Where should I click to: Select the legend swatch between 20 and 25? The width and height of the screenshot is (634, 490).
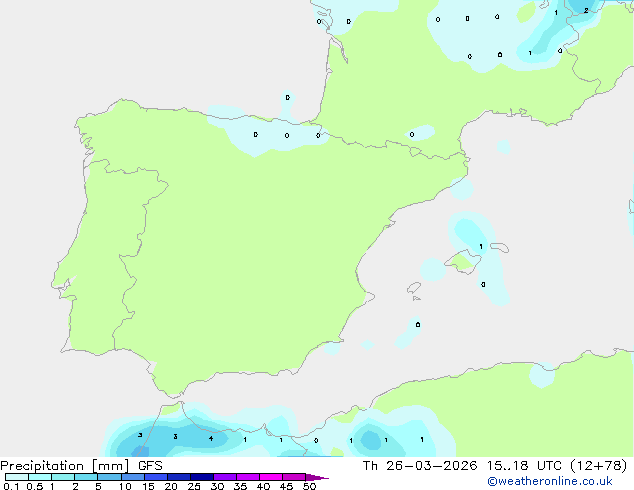(179, 477)
